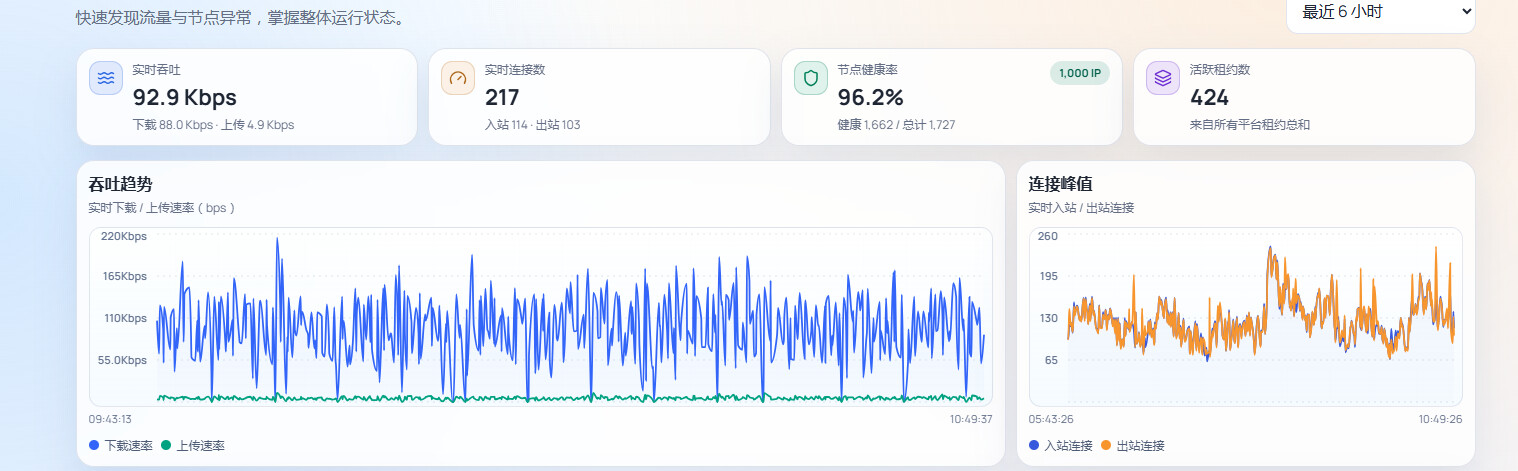Click the node health shield icon
1518x471 pixels.
click(x=811, y=78)
